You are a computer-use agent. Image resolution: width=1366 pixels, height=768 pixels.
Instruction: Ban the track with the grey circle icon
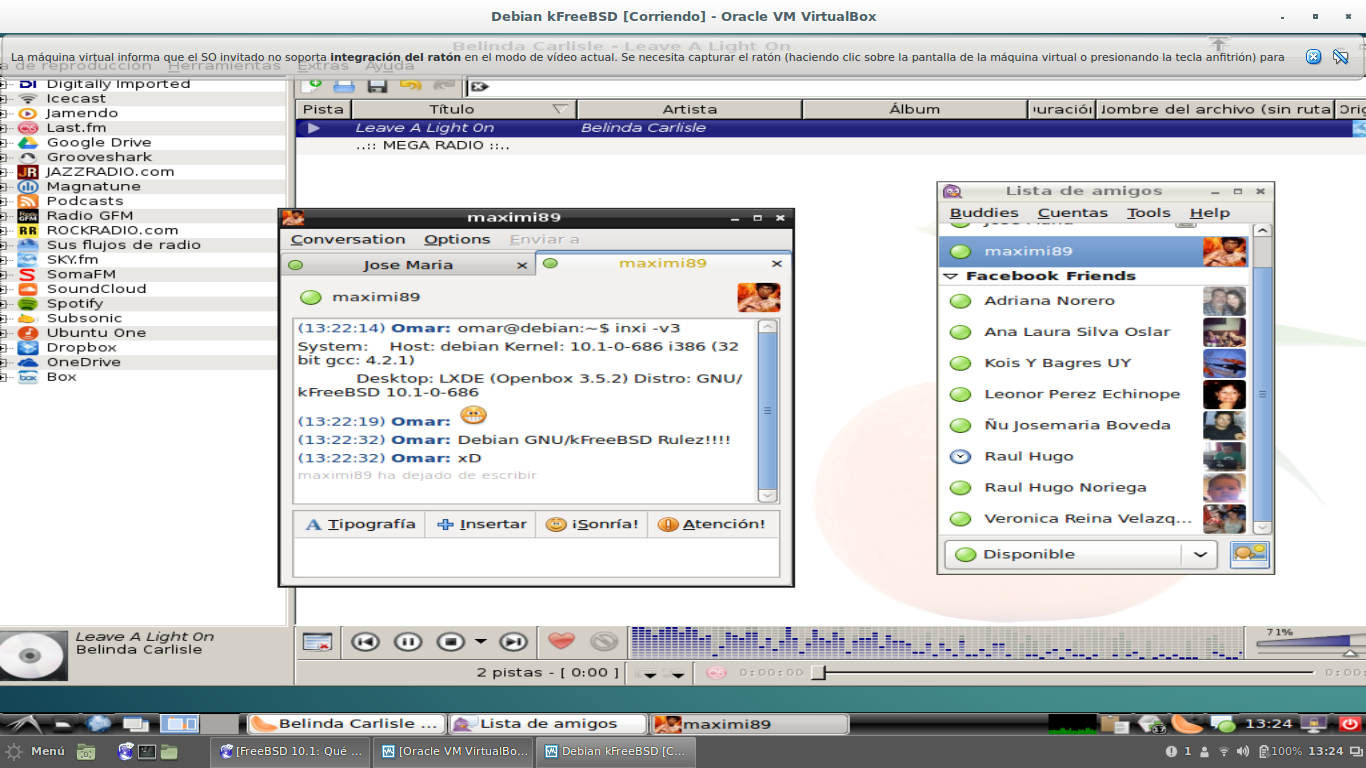604,642
